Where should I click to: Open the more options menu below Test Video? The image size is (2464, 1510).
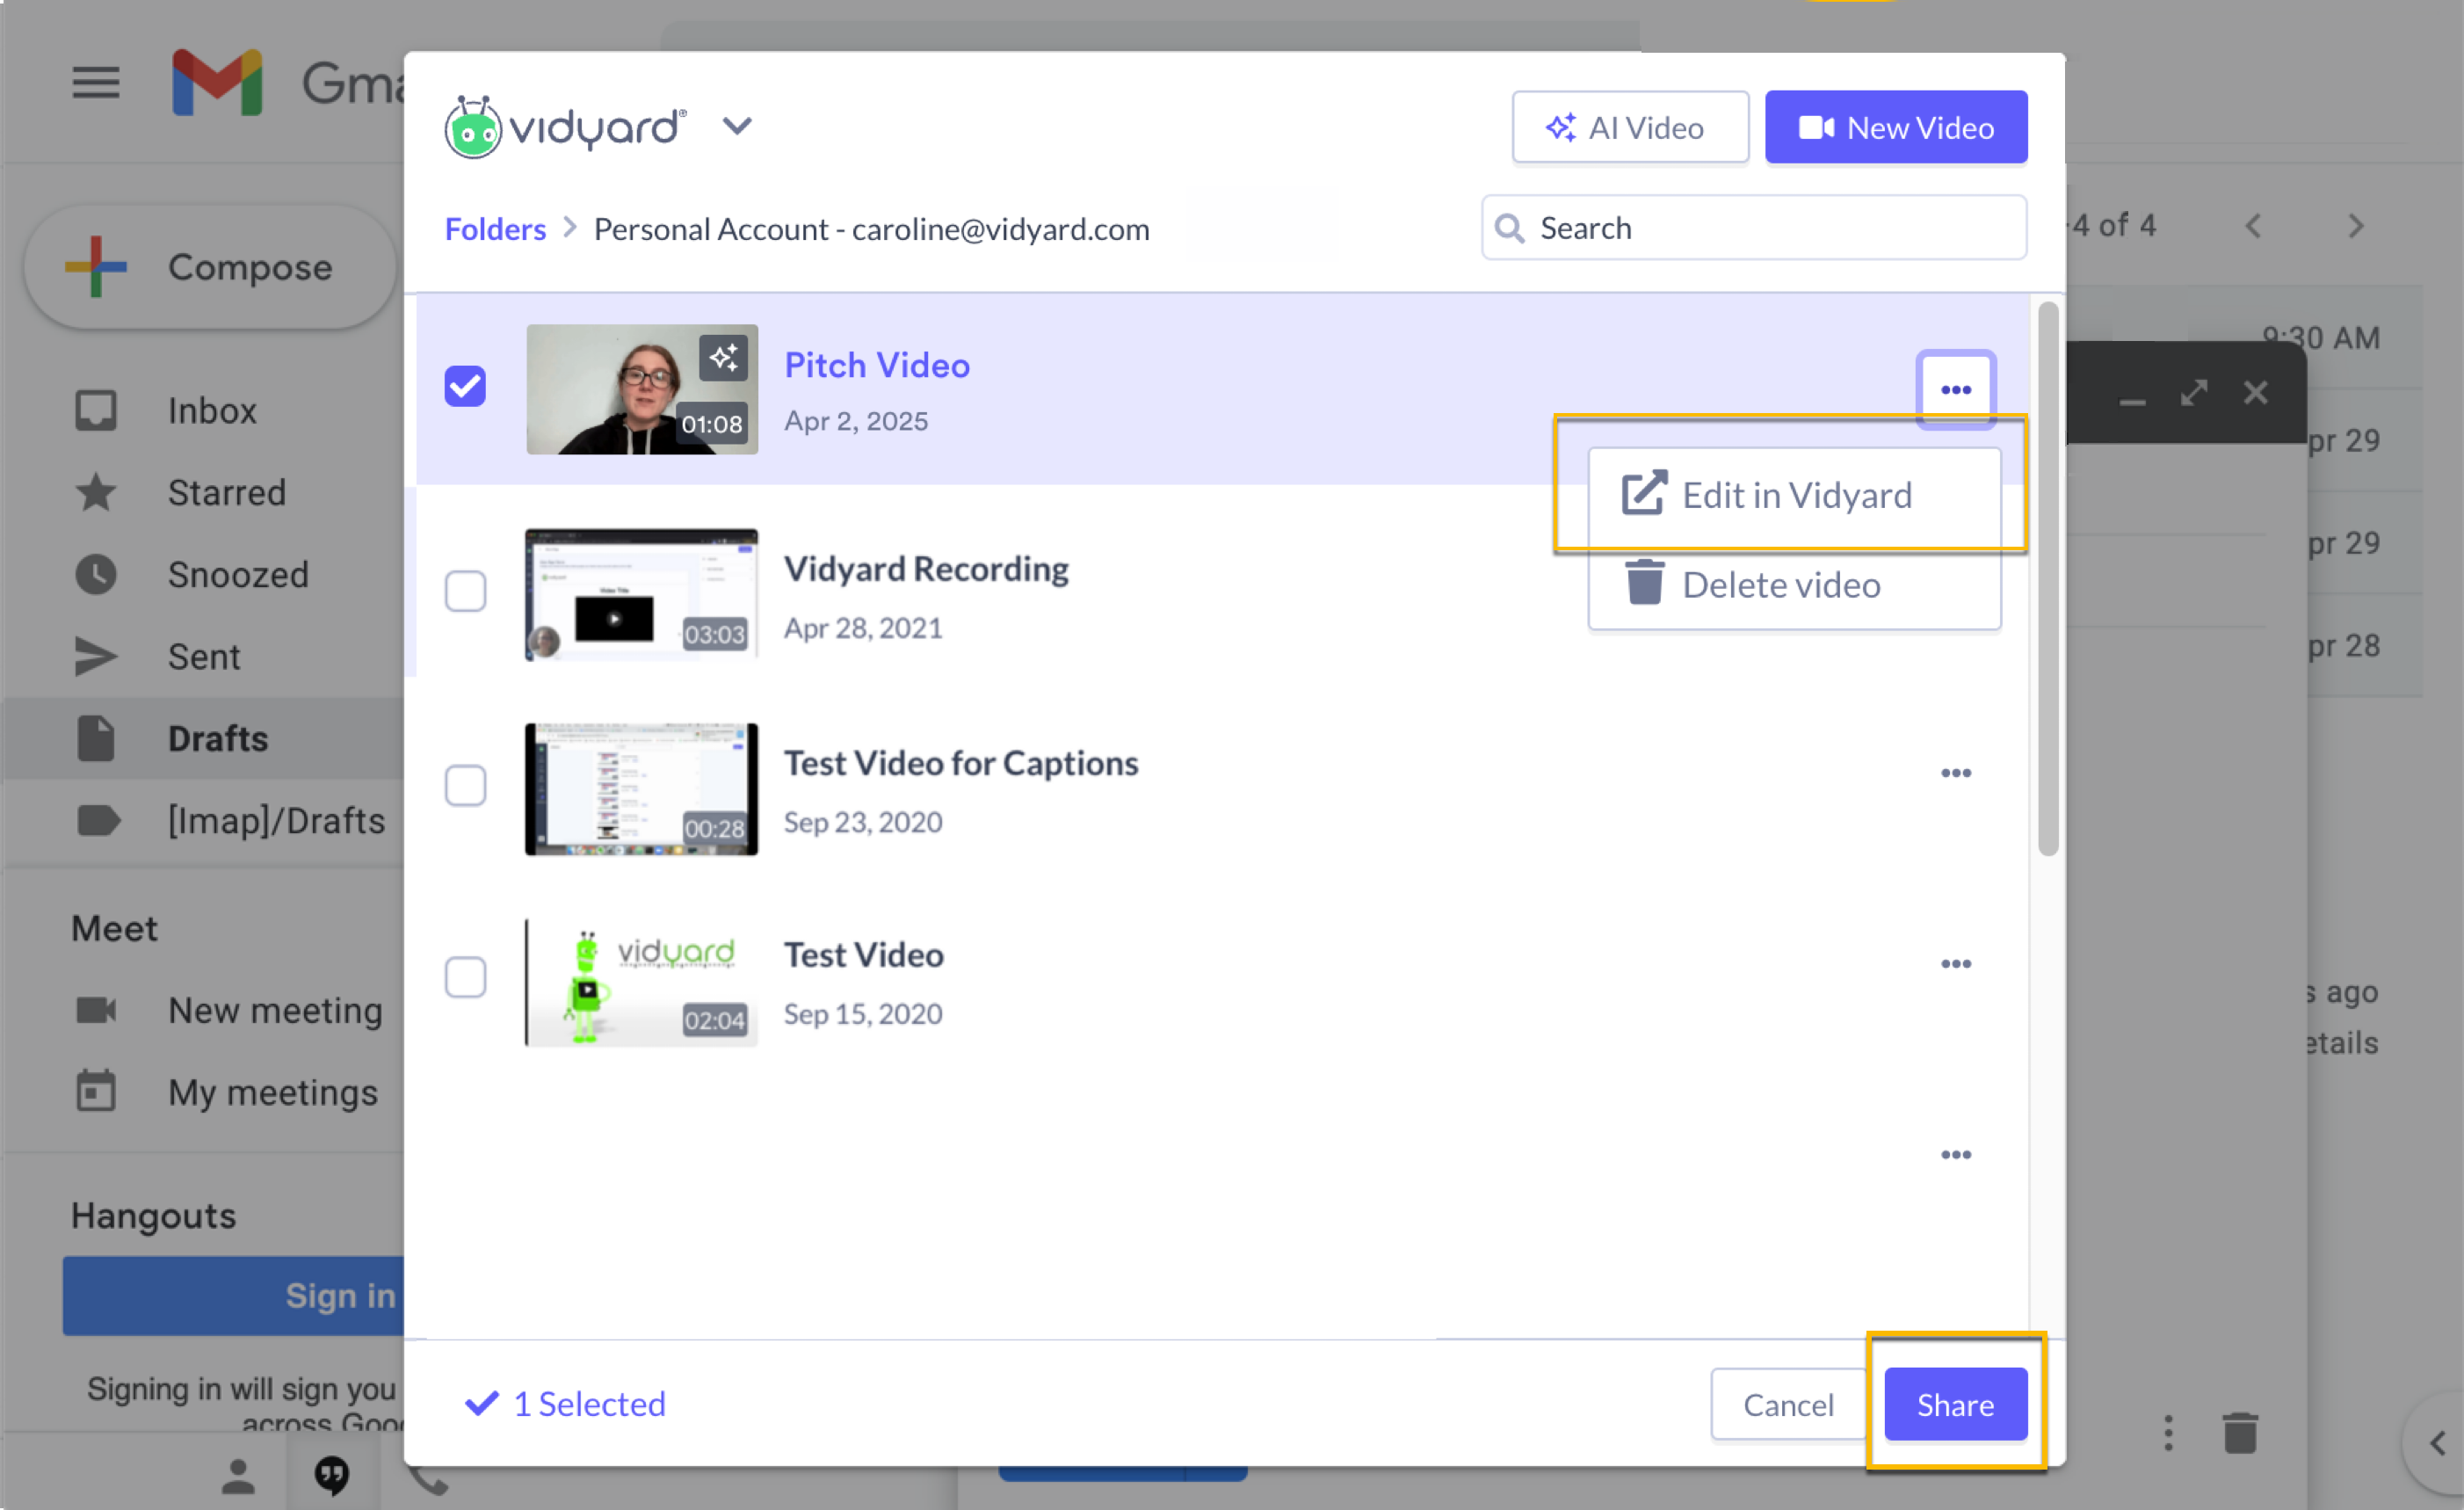[x=1956, y=1155]
